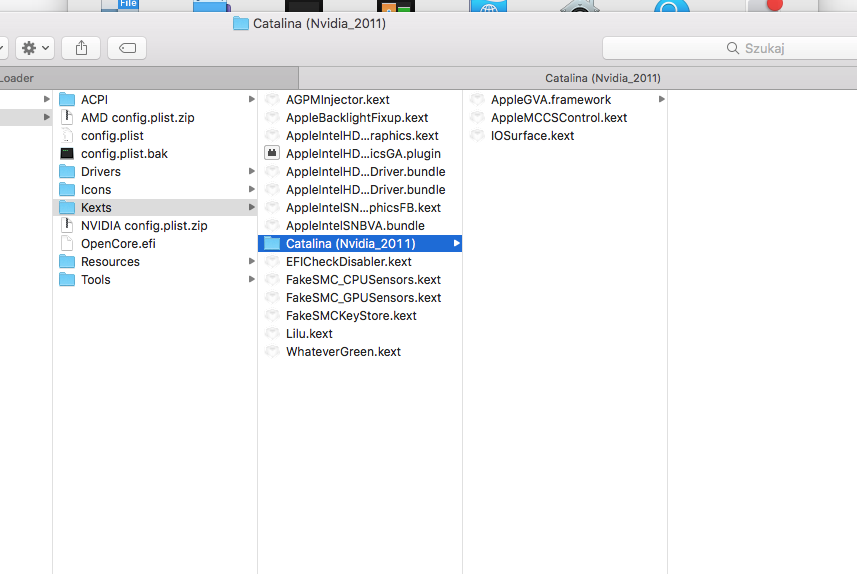Select the config.plist file icon
Viewport: 857px width, 574px height.
[x=67, y=136]
